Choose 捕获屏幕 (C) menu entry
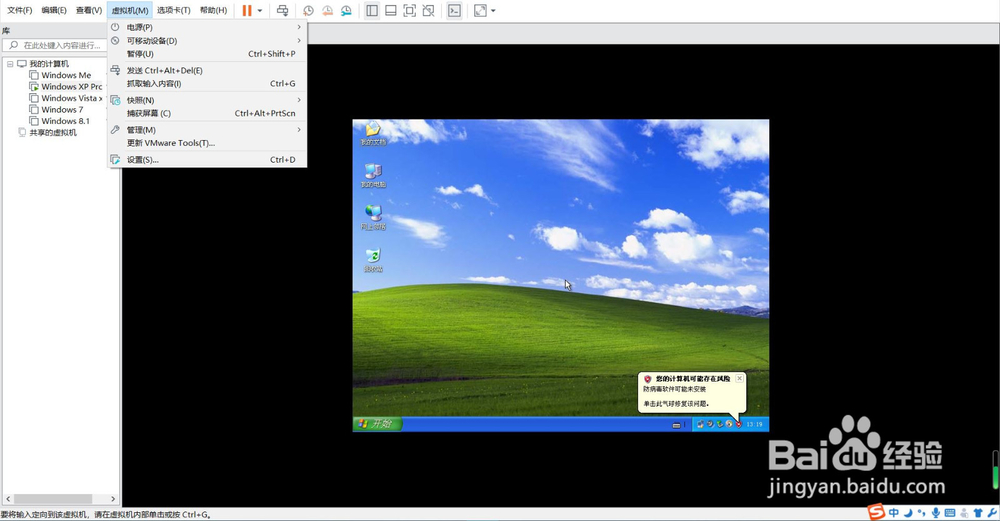 (x=207, y=114)
